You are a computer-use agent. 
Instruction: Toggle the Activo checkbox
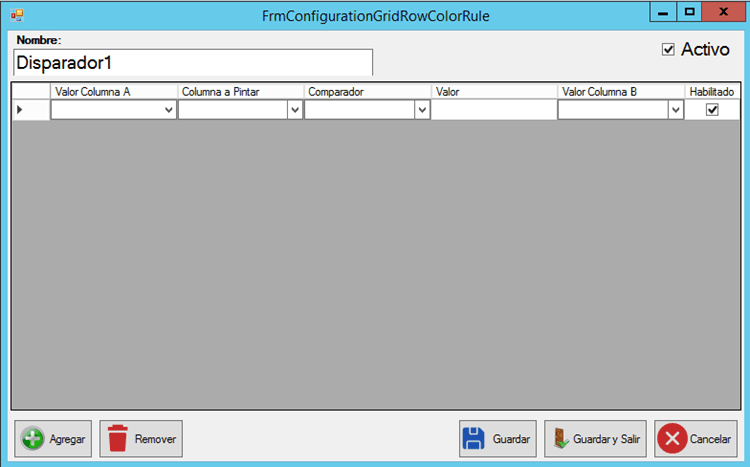point(668,50)
